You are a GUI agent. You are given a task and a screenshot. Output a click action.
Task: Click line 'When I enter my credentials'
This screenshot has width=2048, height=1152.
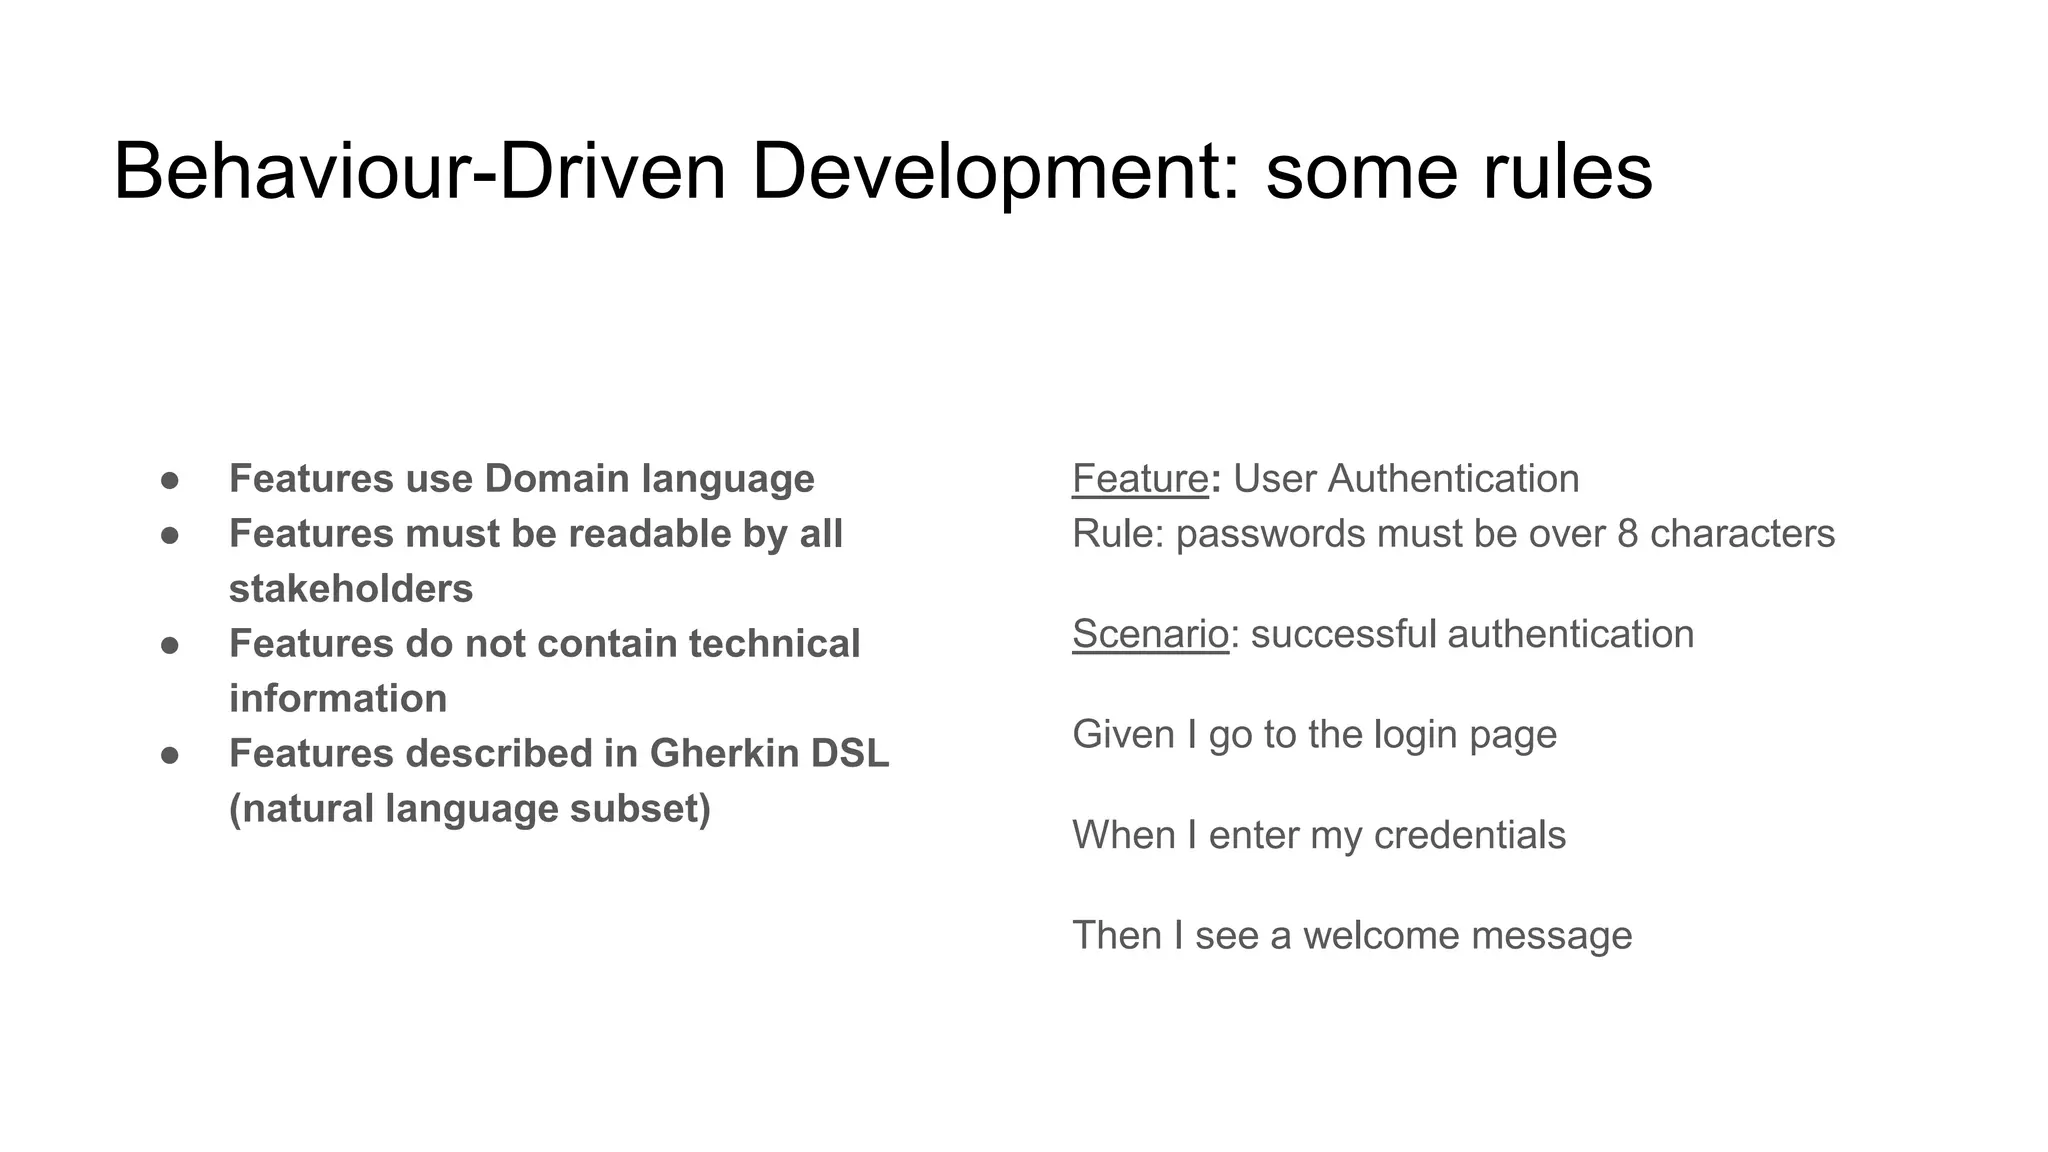click(1319, 836)
